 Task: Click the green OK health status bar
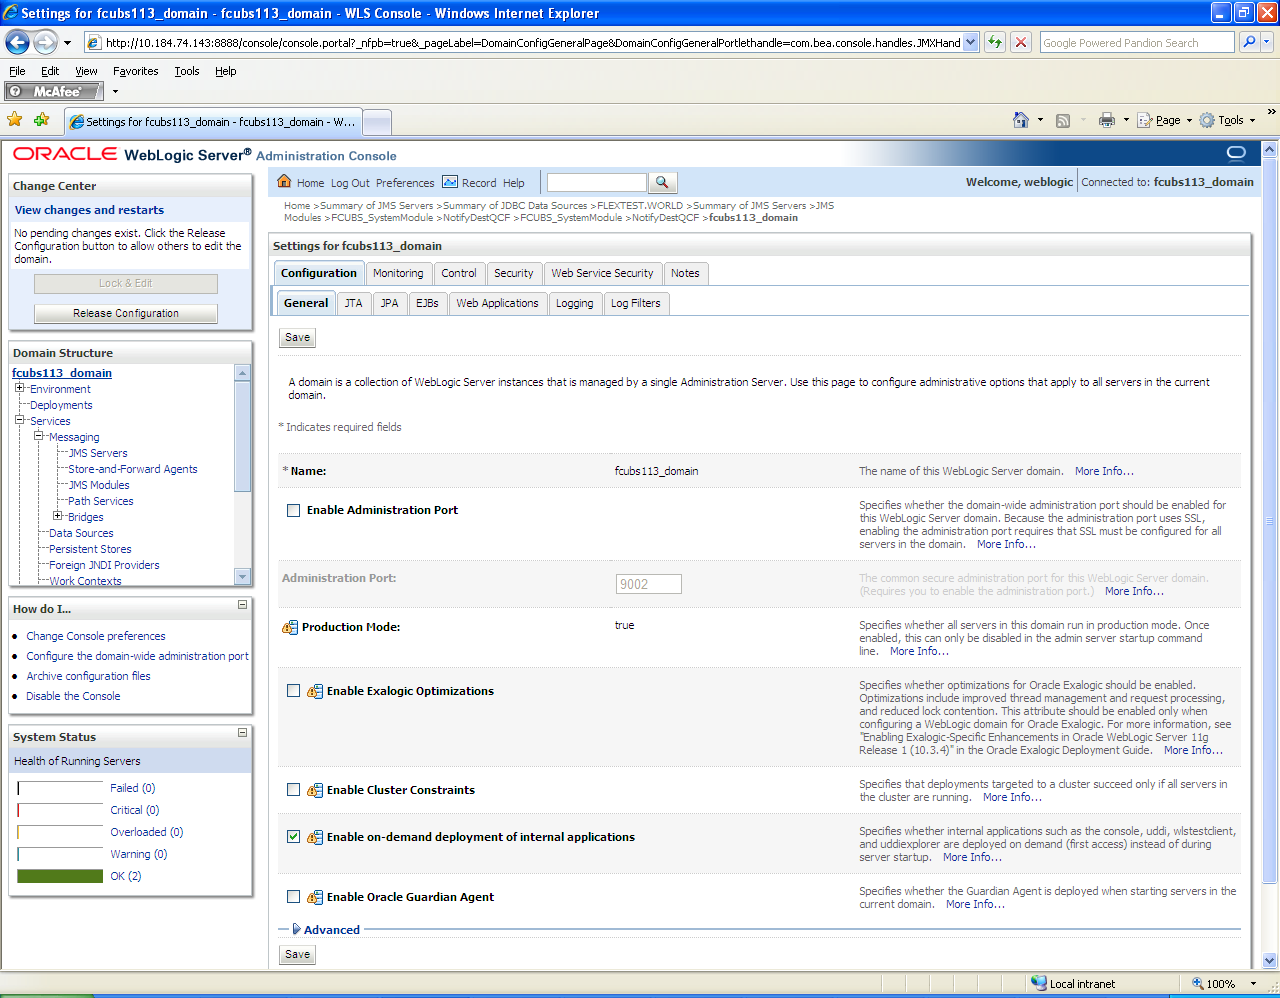pyautogui.click(x=60, y=876)
